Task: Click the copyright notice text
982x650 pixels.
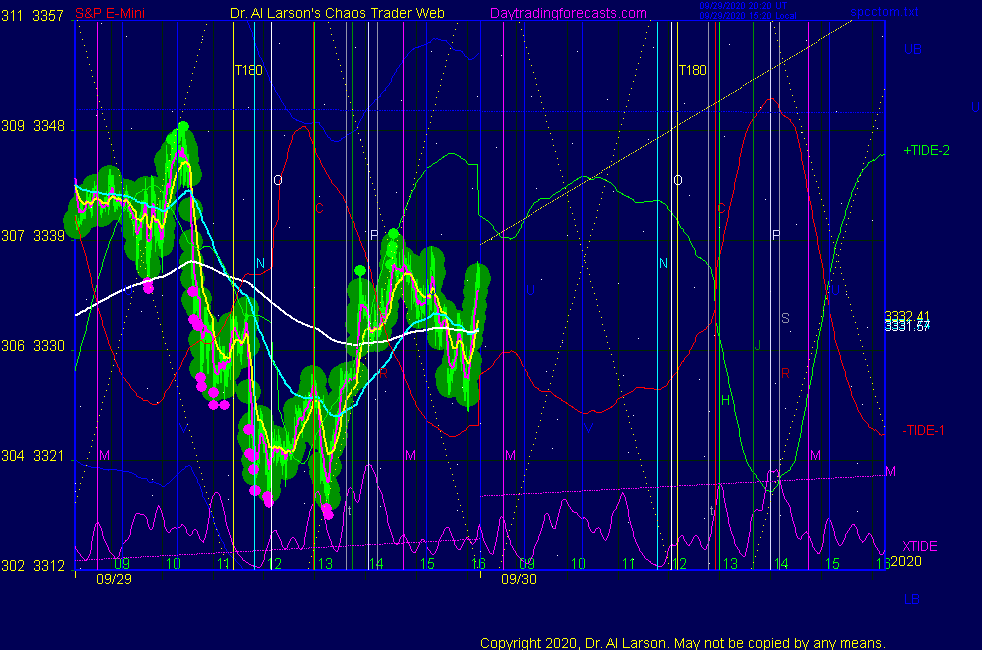Action: pos(683,642)
